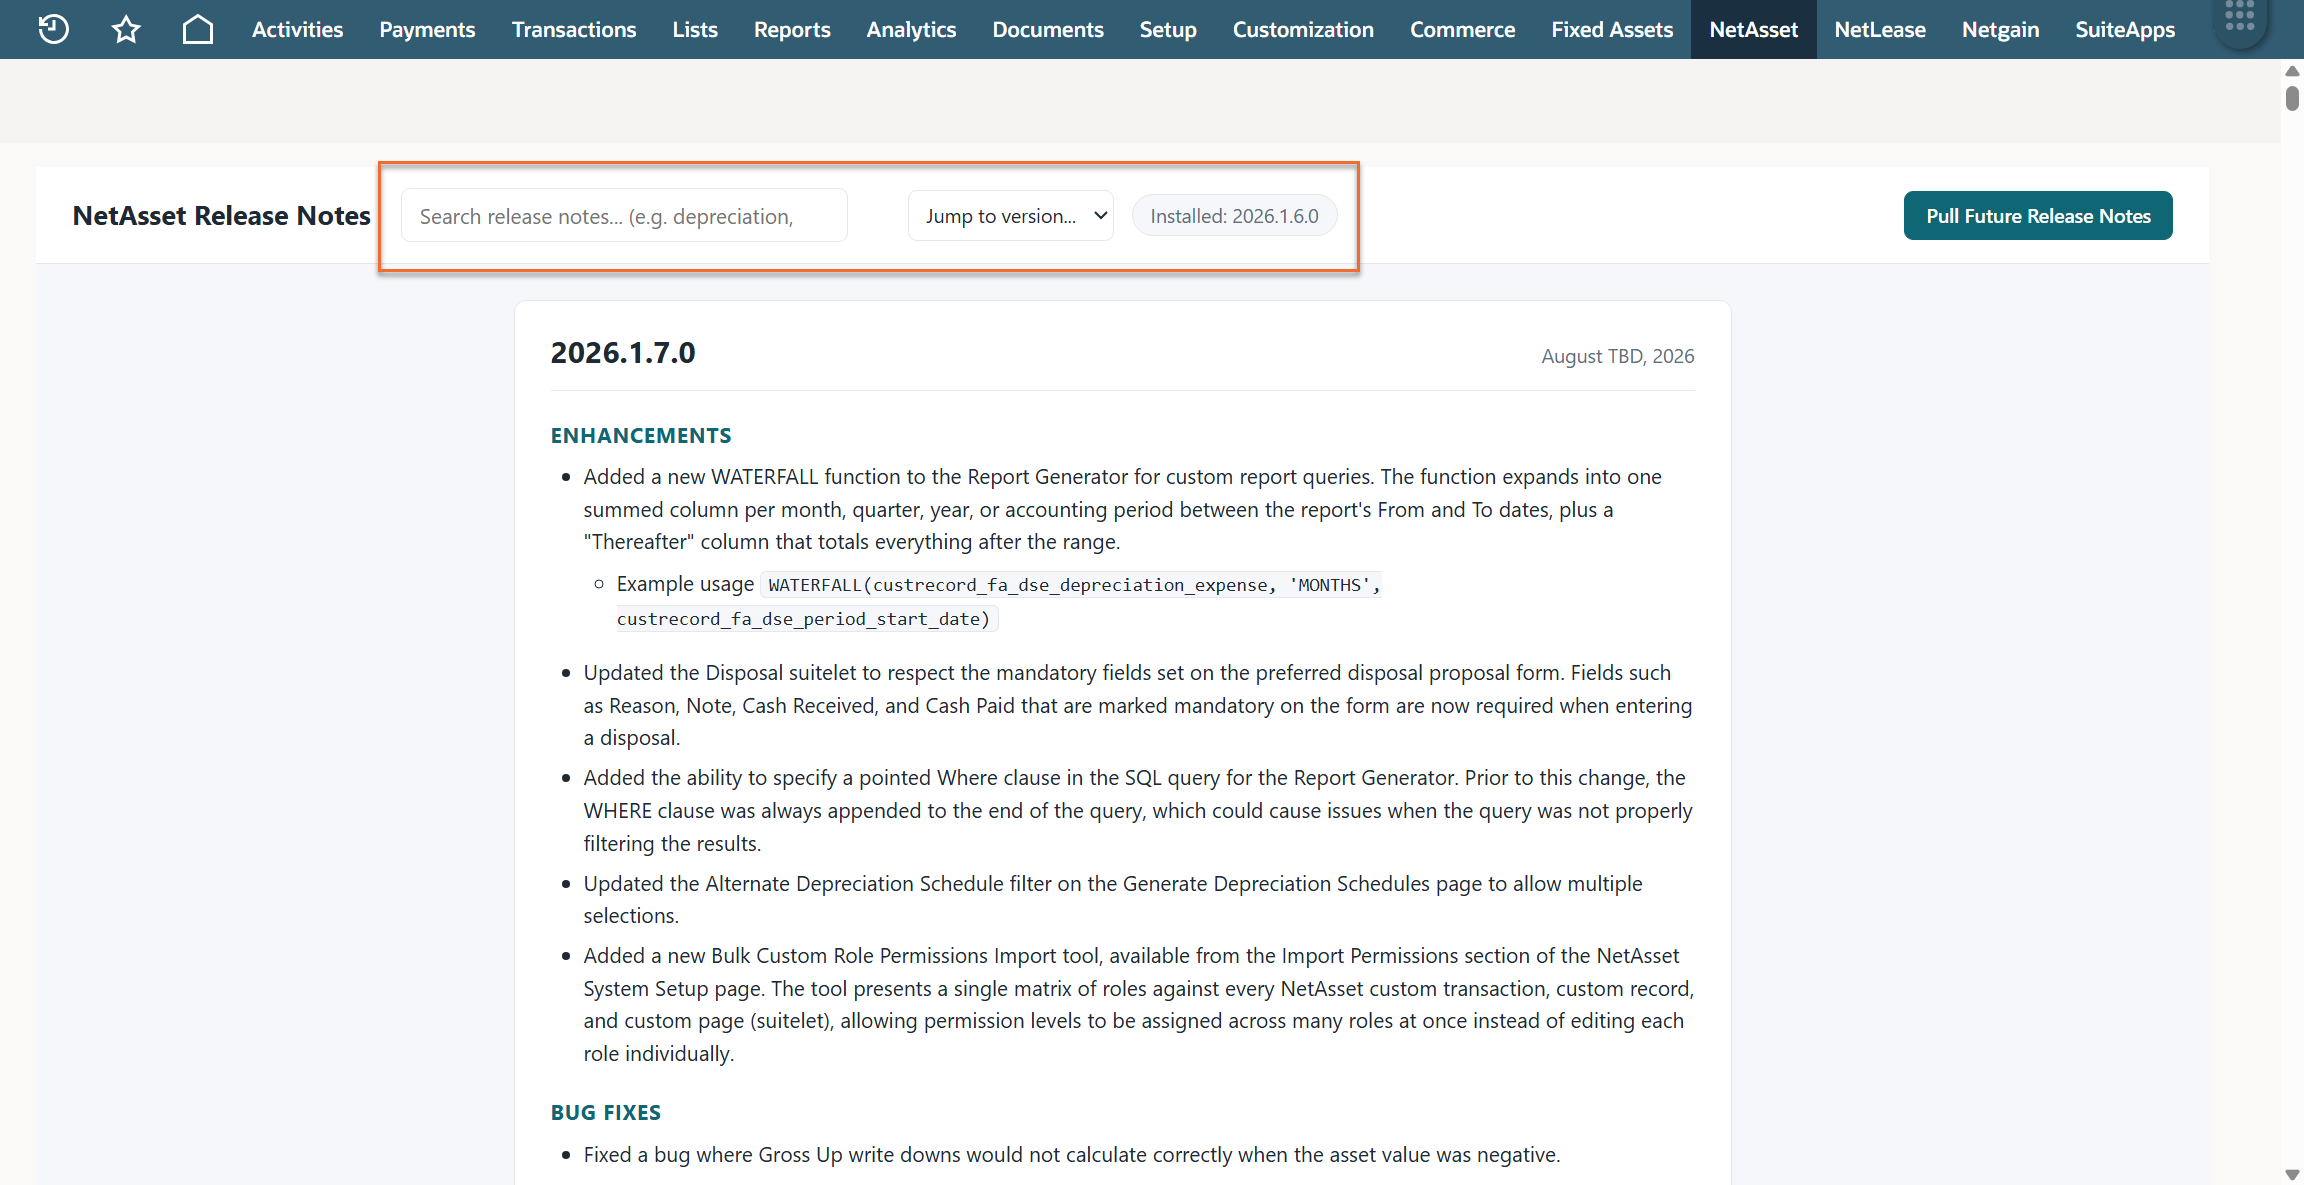Open the Reports menu
2304x1185 pixels.
792,29
